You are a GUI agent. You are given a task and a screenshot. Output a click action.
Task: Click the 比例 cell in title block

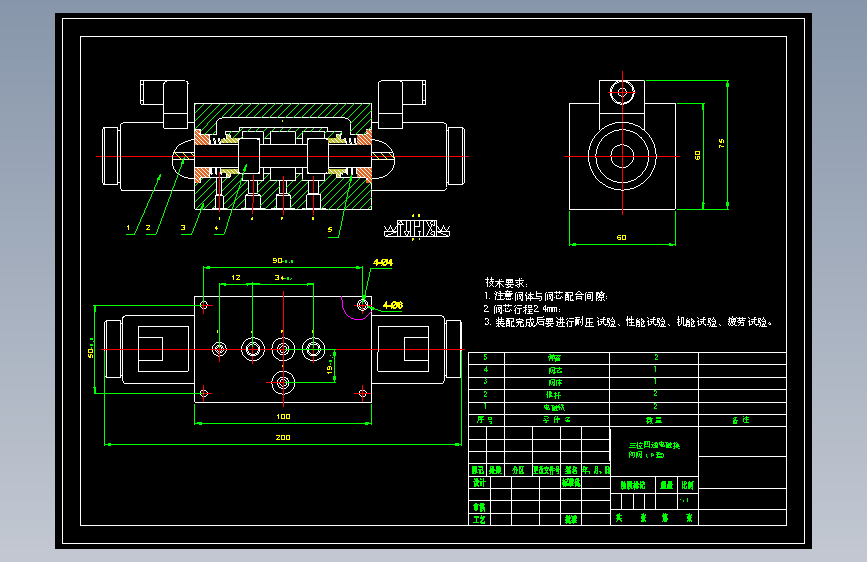coord(687,485)
